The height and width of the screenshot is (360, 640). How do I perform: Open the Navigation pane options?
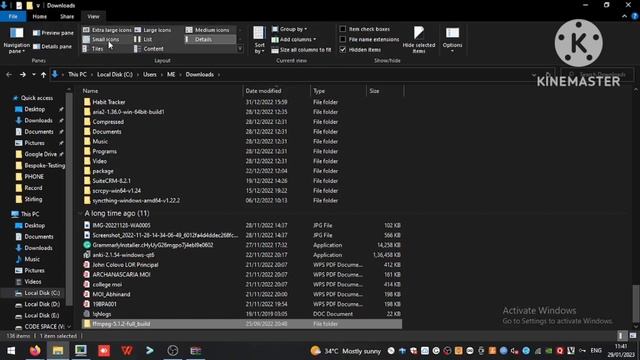pos(16,40)
